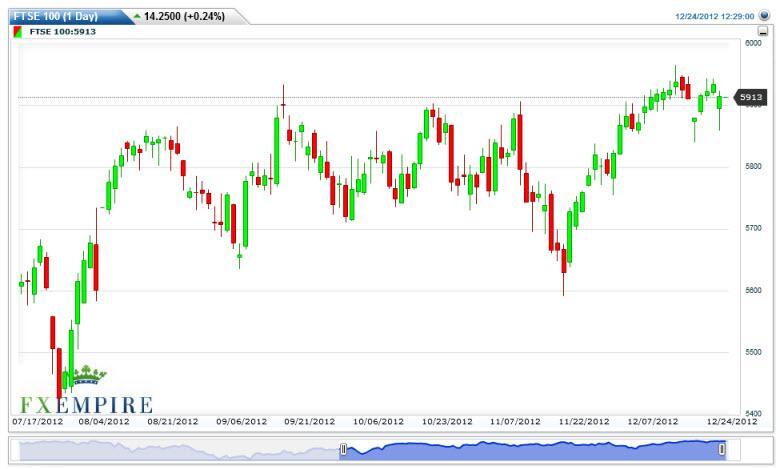This screenshot has width=780, height=469.
Task: Click the 12/07/2012 date axis label
Action: point(652,421)
